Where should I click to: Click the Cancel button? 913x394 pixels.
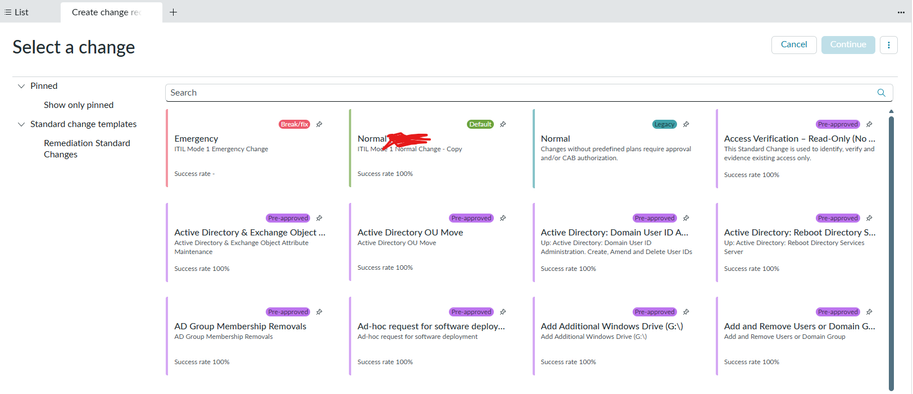(794, 45)
